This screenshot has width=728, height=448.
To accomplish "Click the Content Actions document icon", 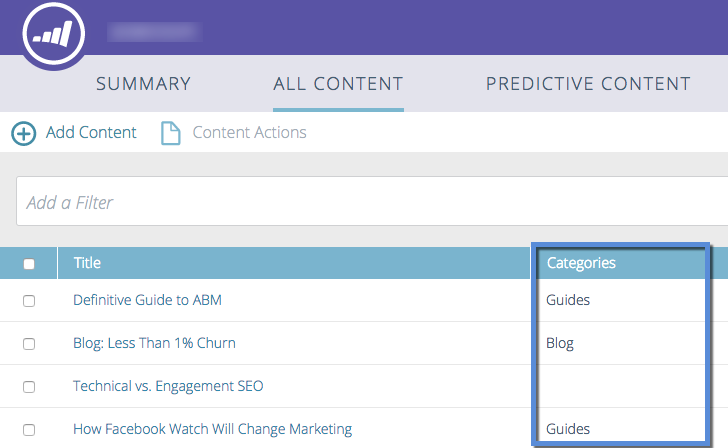I will click(x=170, y=133).
